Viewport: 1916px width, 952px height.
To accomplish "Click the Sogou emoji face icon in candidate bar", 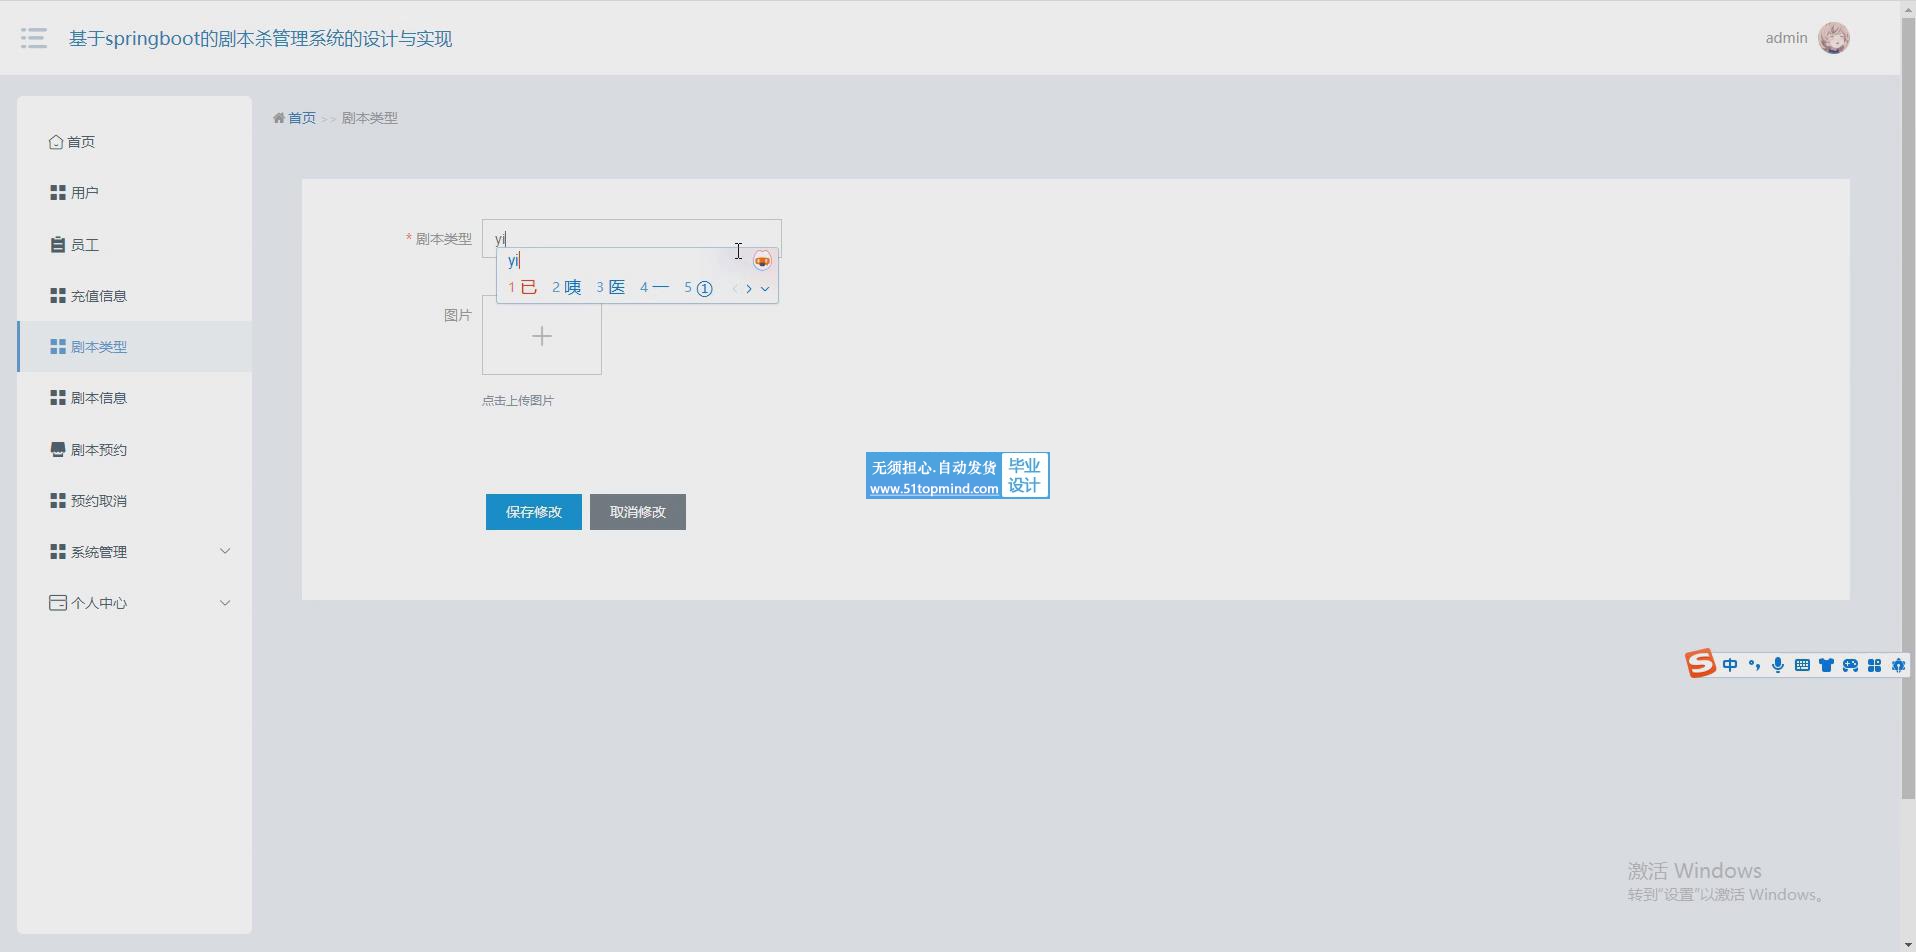I will tap(762, 261).
